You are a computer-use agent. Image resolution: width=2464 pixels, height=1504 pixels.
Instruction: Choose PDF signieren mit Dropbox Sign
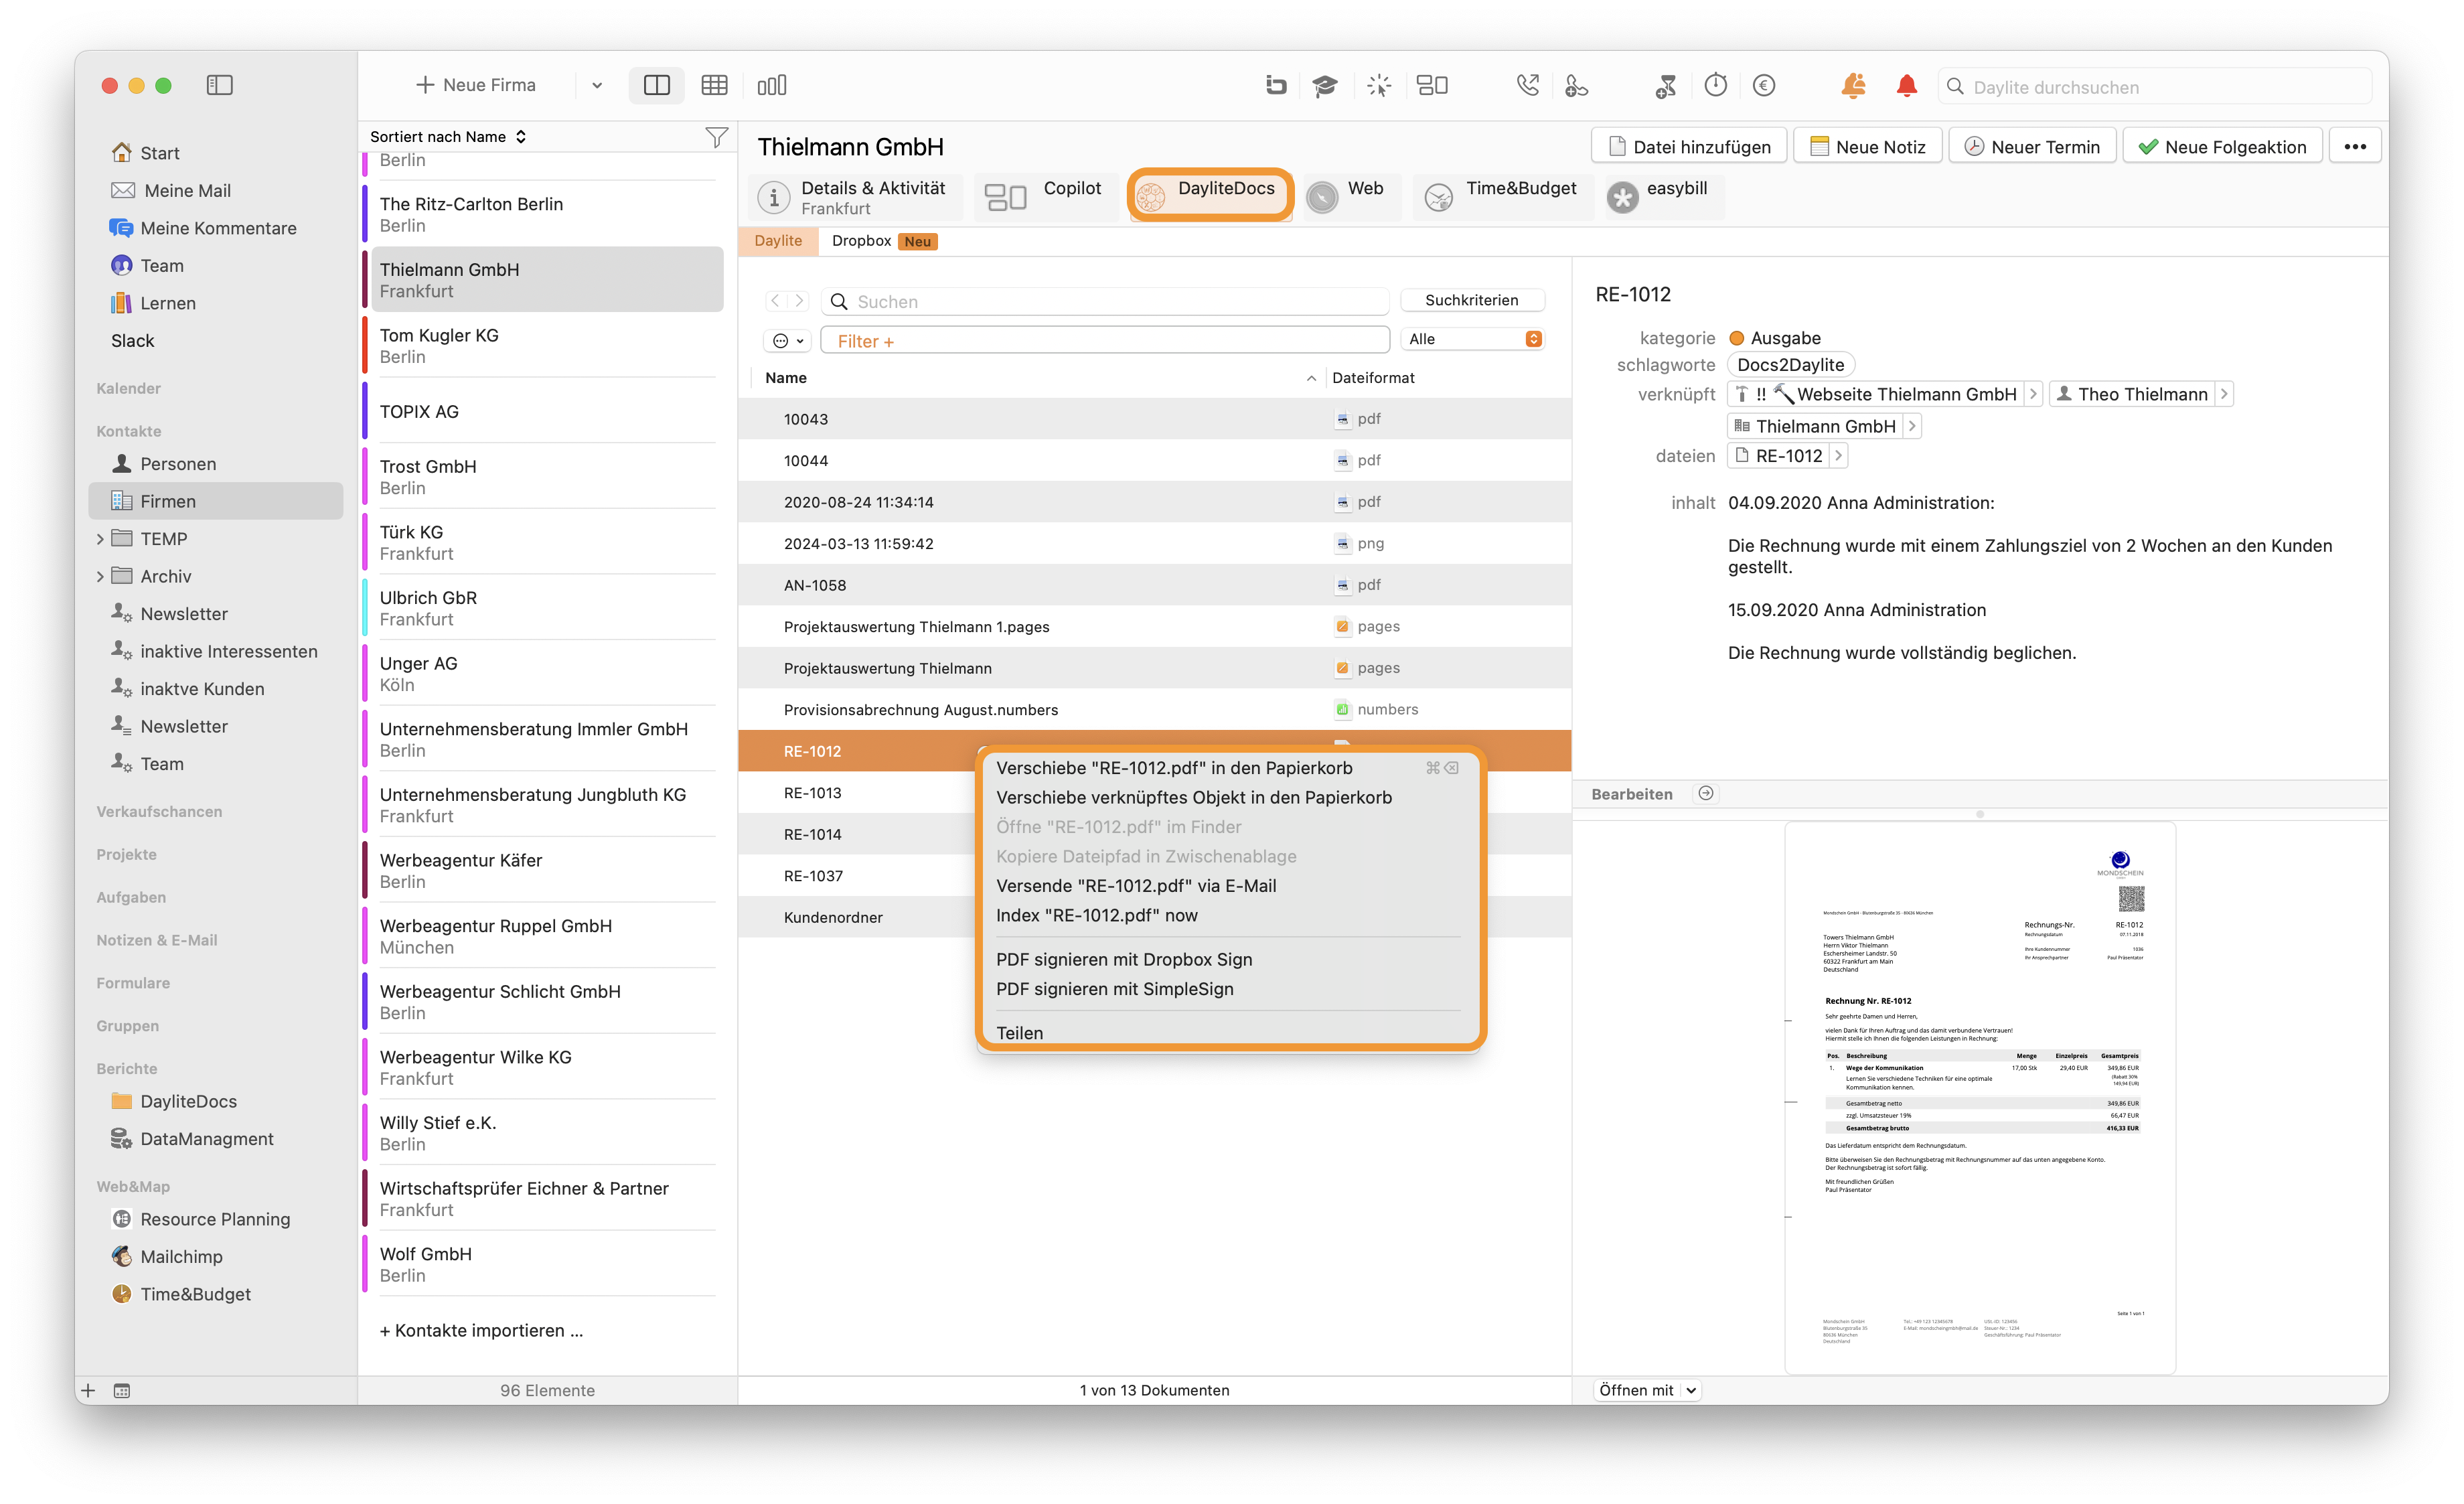pyautogui.click(x=1124, y=960)
